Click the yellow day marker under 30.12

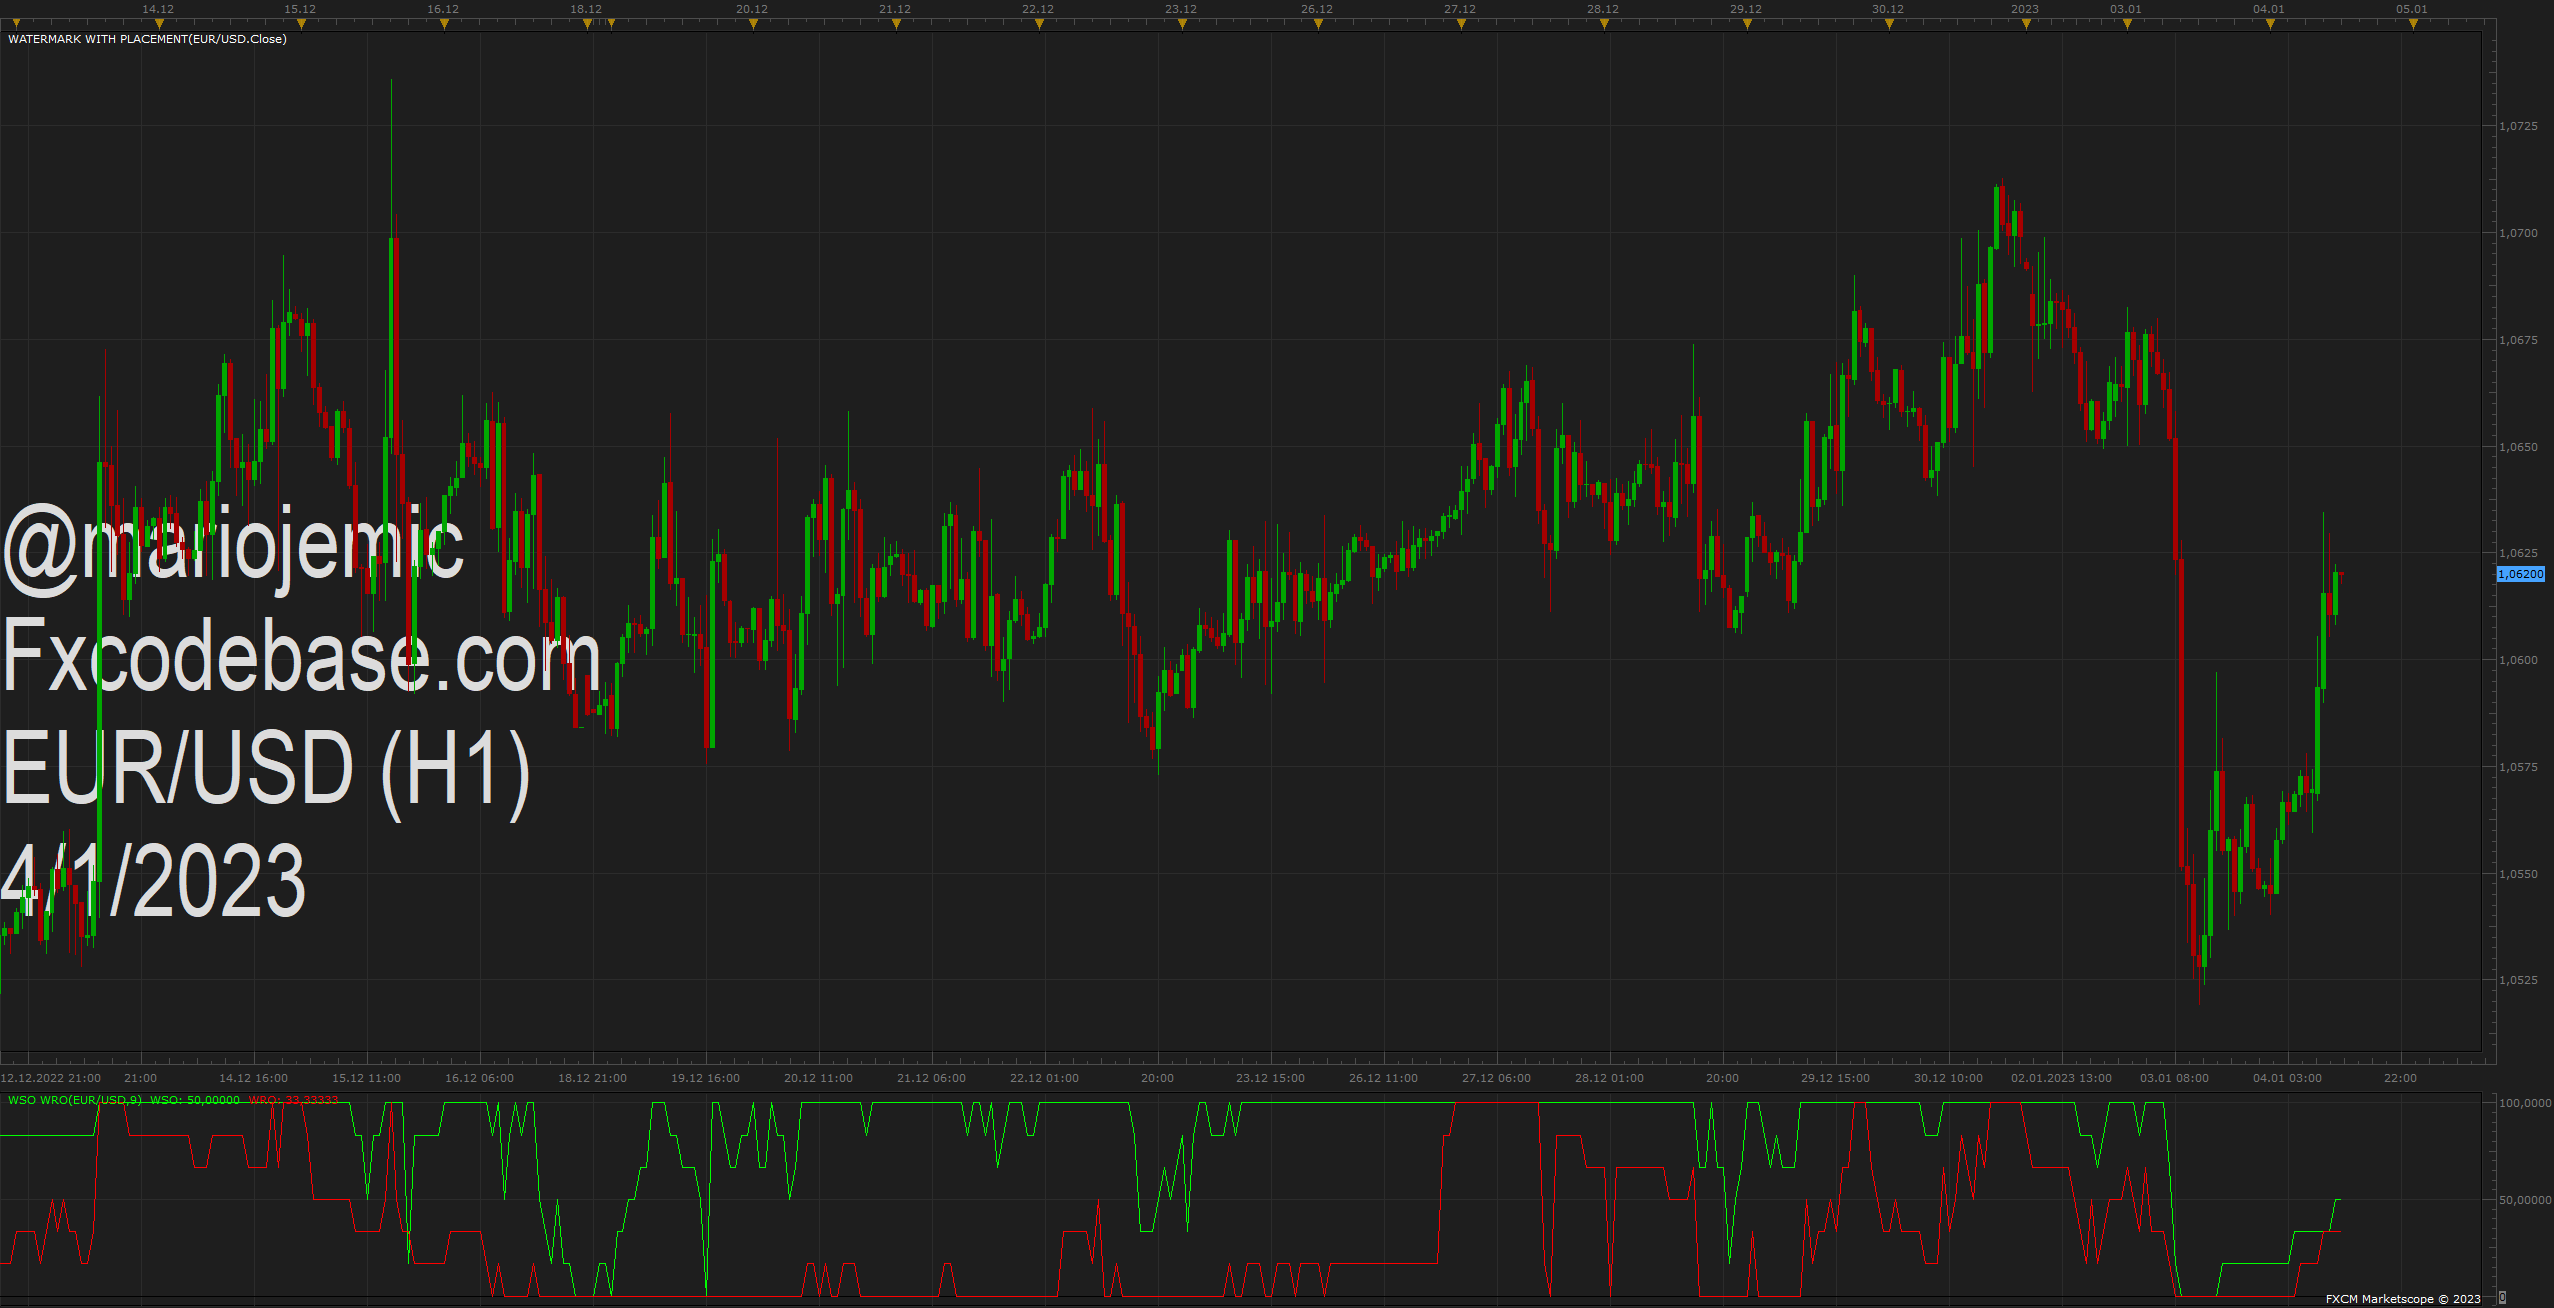1889,24
